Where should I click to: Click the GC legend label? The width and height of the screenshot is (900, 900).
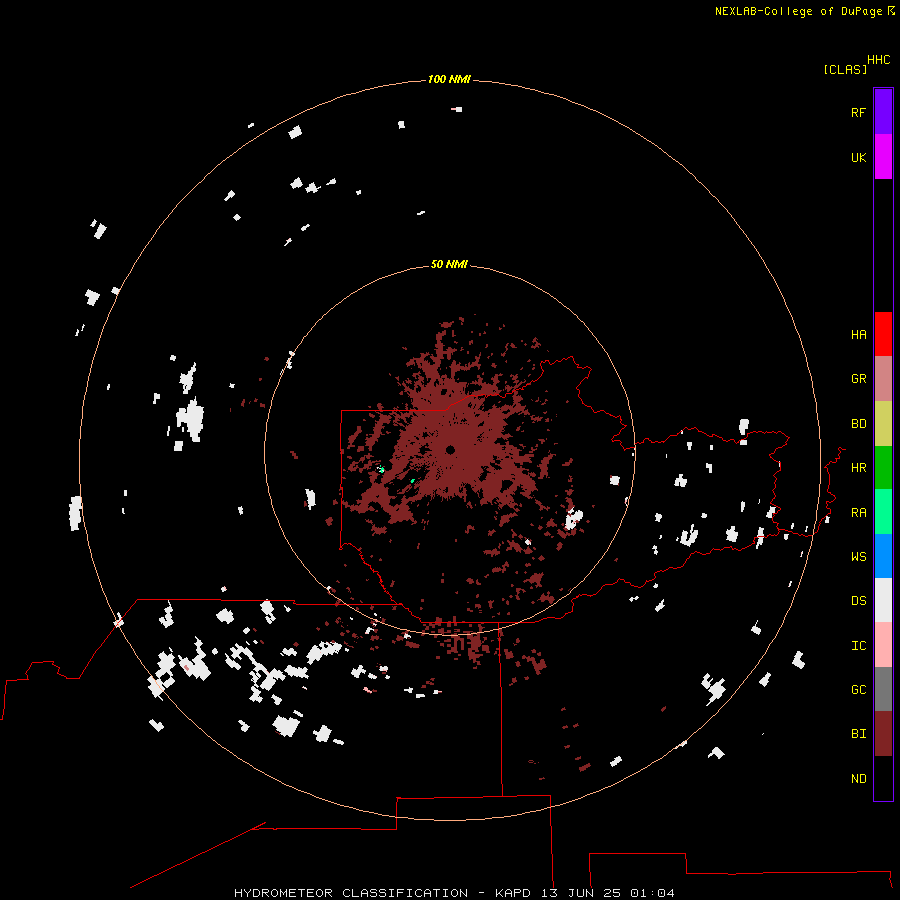pos(859,690)
